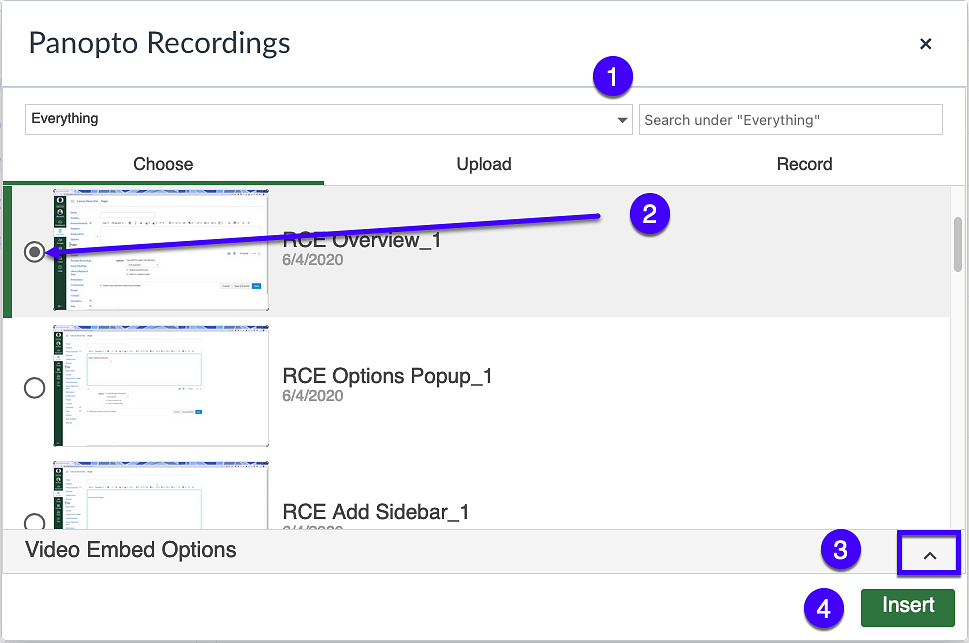Click the 6/4/2020 date under RCE Overview_1

pos(313,260)
